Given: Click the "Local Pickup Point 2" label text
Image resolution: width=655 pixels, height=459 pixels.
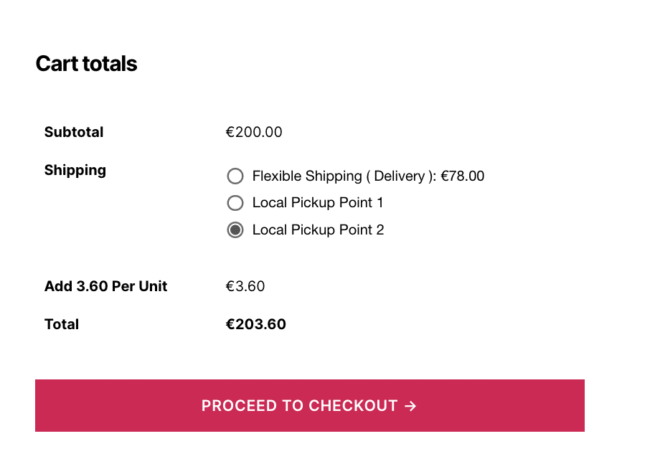Looking at the screenshot, I should point(318,230).
